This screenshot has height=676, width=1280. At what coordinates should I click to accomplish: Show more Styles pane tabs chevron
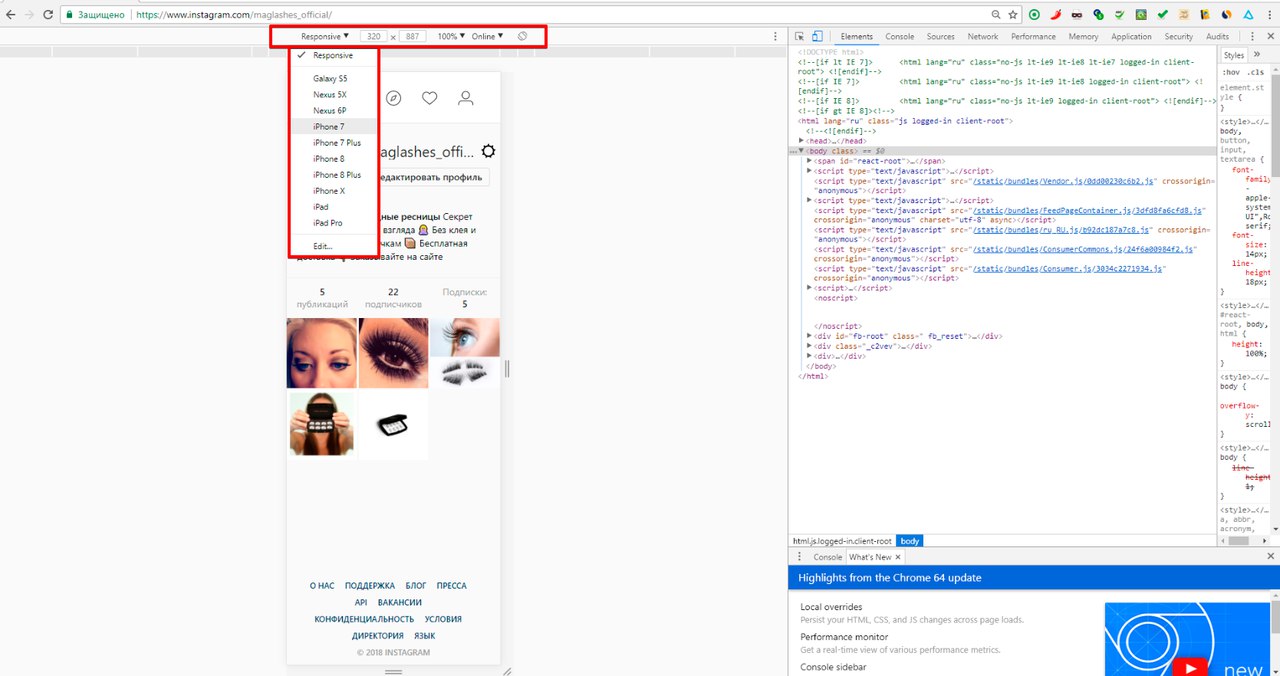coord(1256,55)
